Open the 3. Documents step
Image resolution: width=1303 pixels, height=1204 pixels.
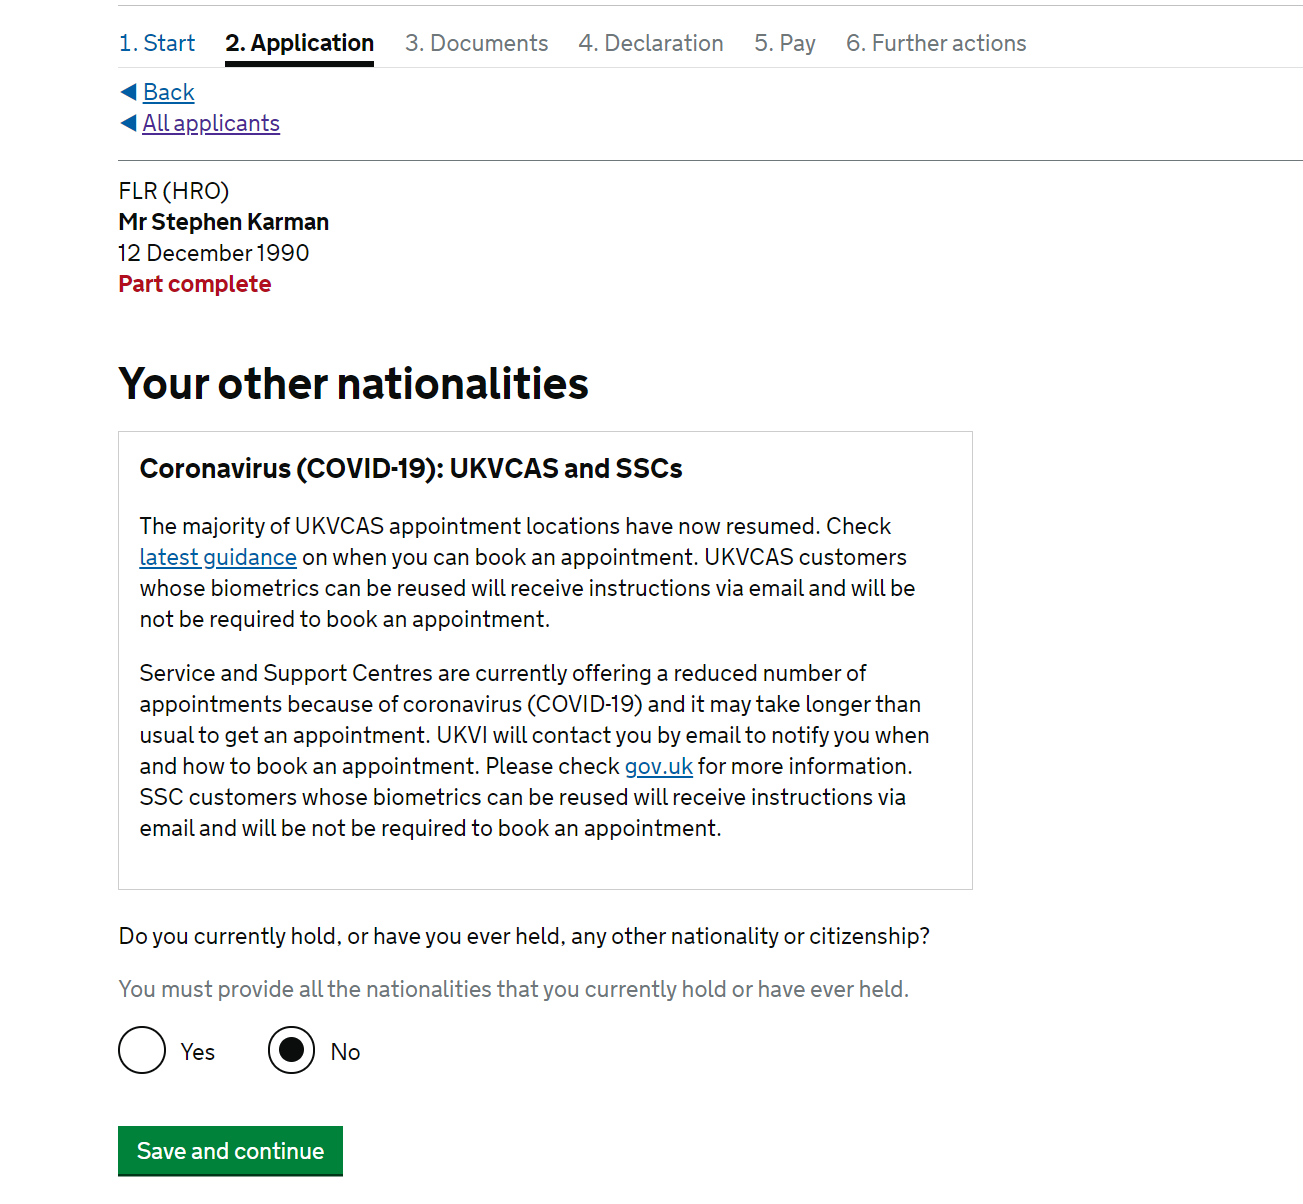pyautogui.click(x=476, y=43)
